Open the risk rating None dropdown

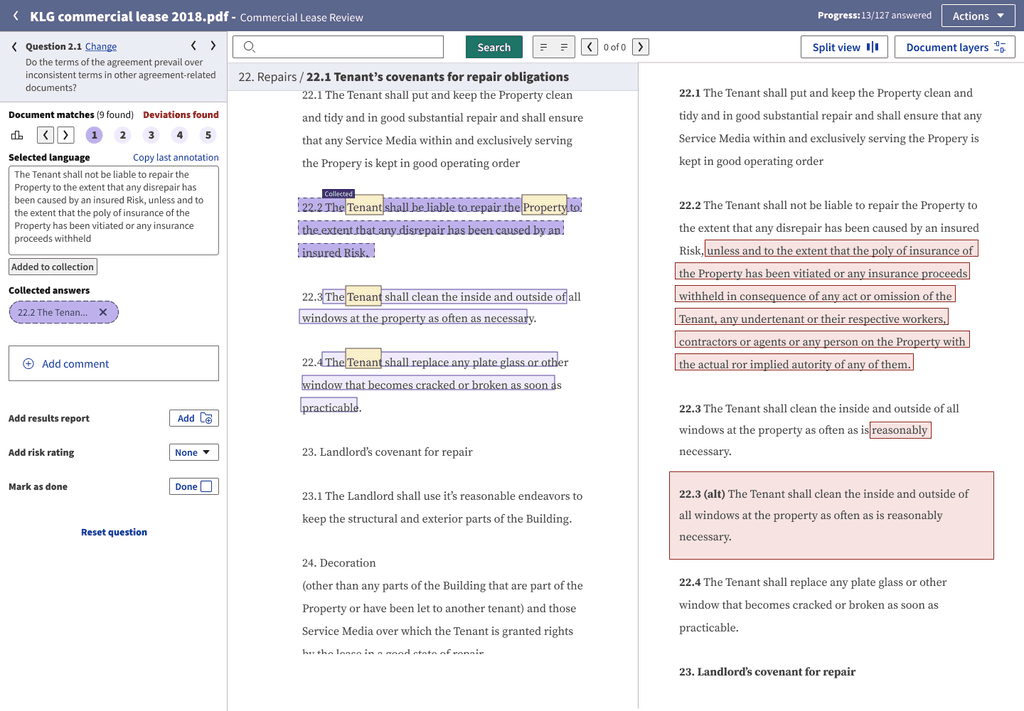click(194, 452)
